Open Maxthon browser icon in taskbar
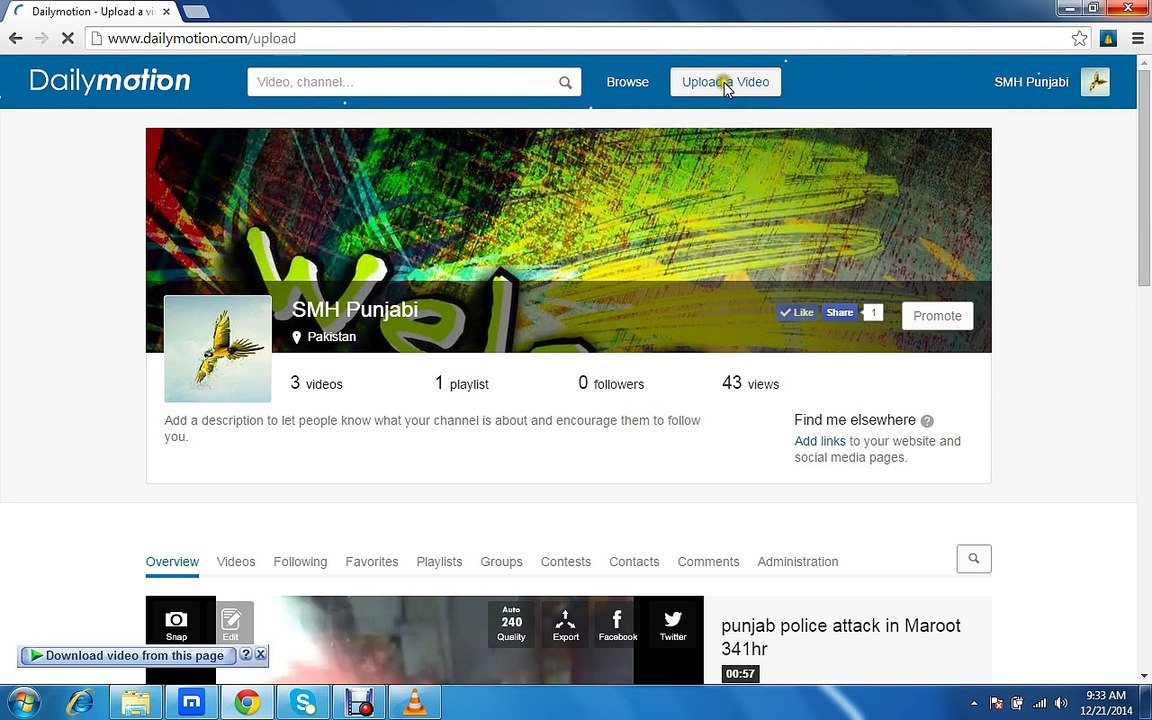The image size is (1152, 720). click(192, 702)
